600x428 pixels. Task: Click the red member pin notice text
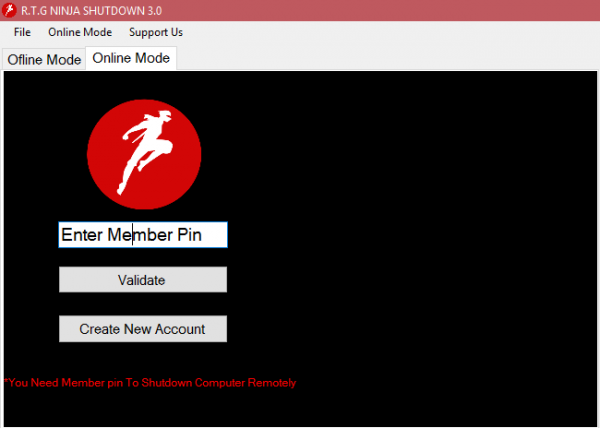pos(150,382)
